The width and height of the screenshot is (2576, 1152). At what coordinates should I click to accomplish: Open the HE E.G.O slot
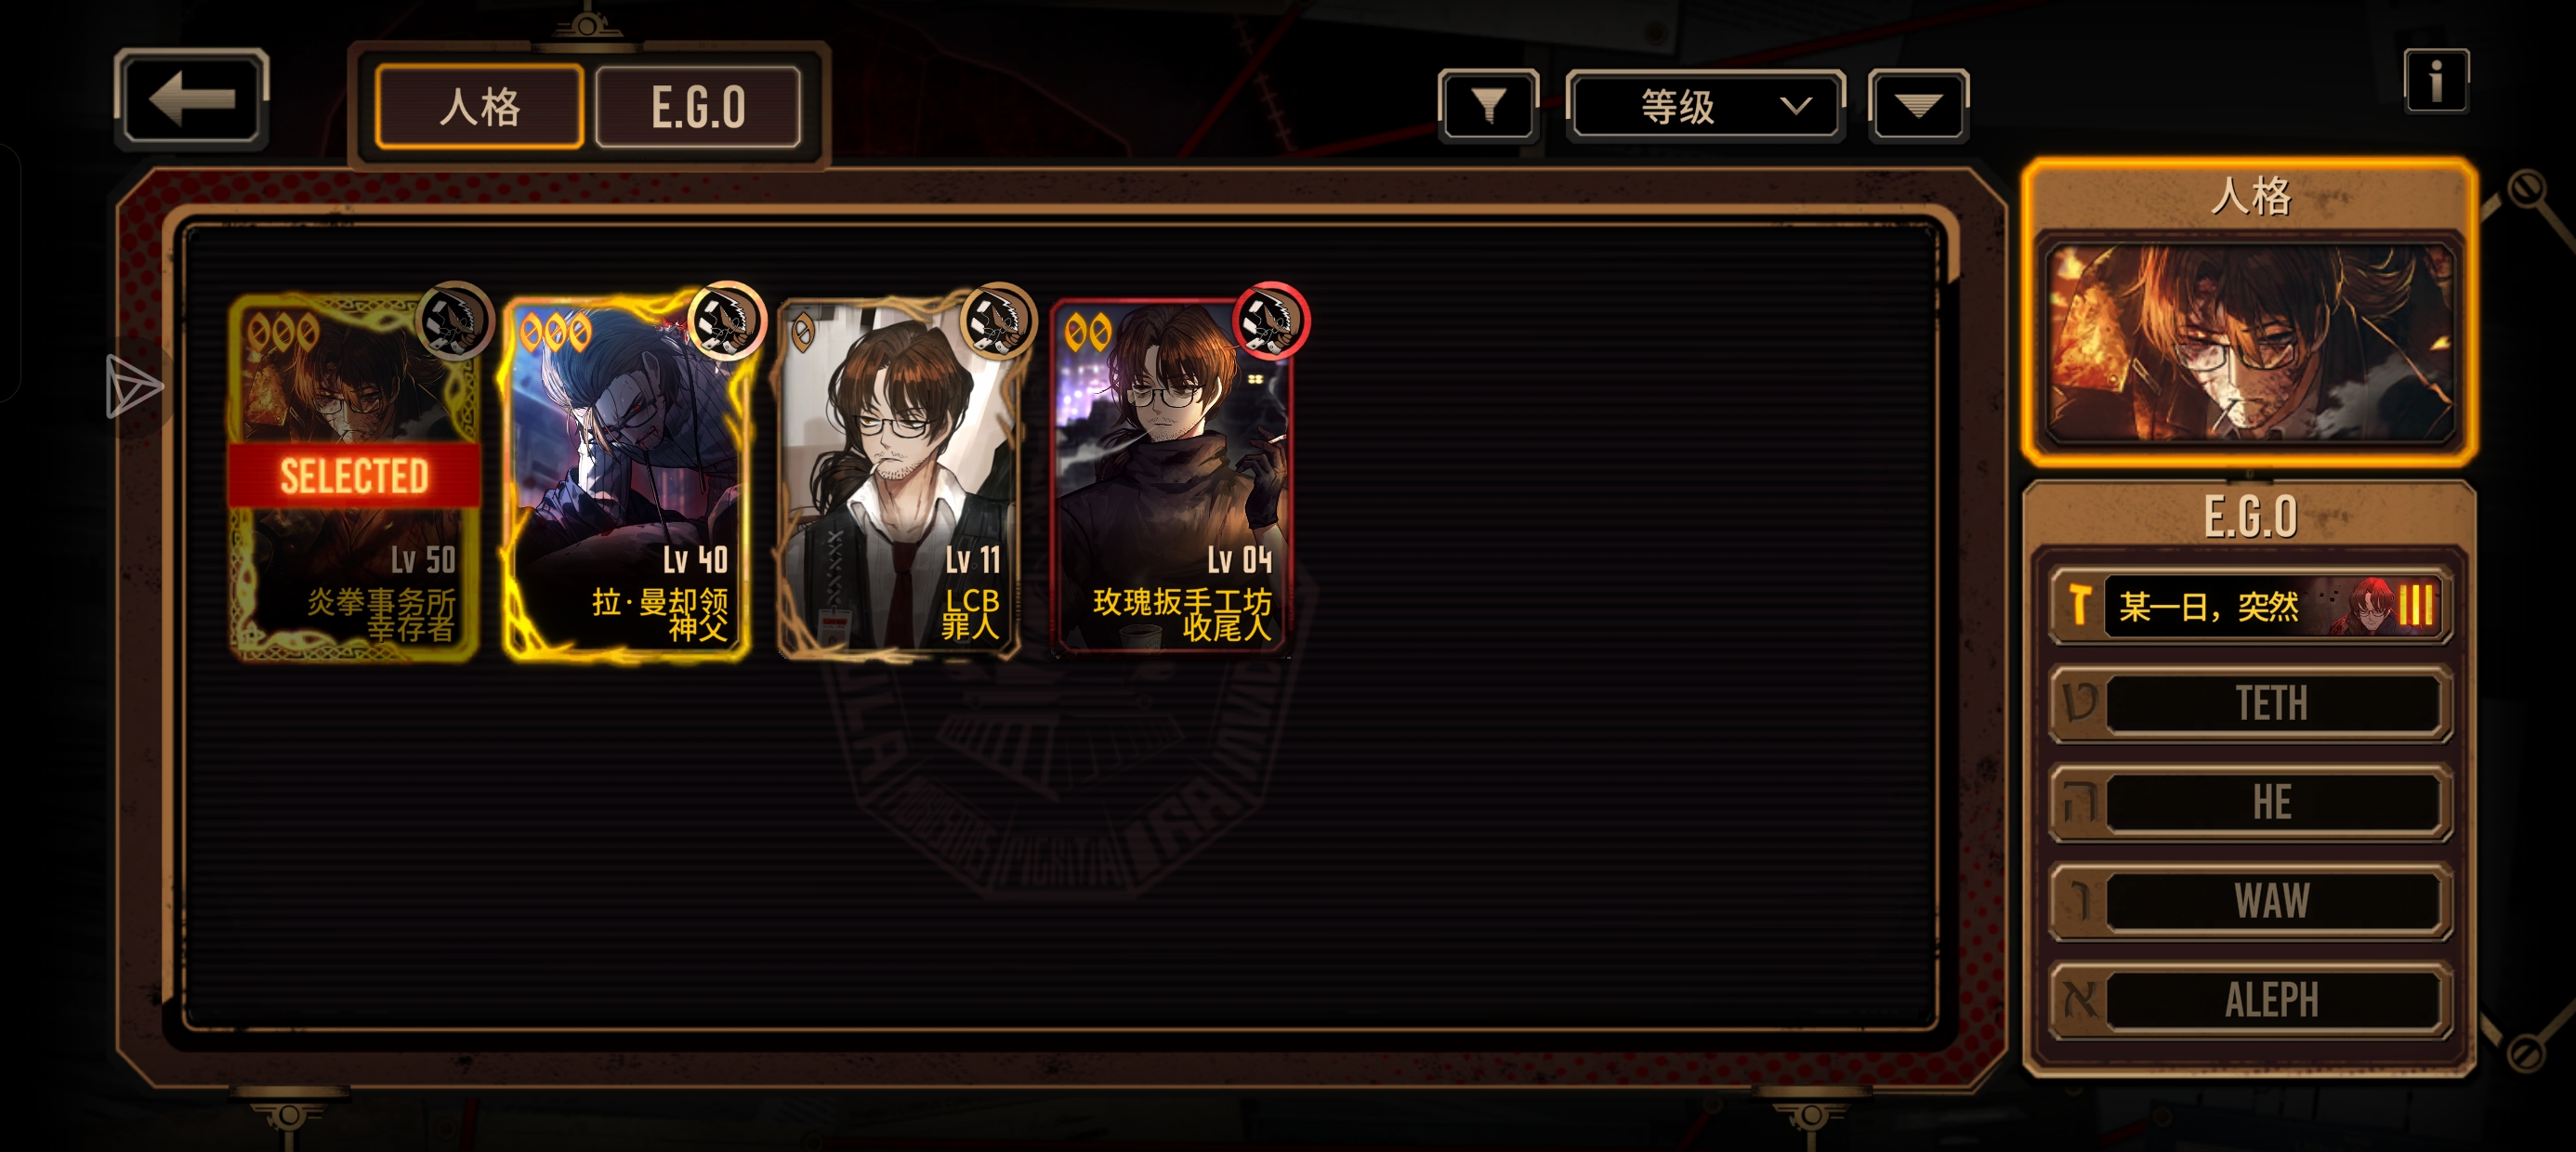(x=2249, y=802)
